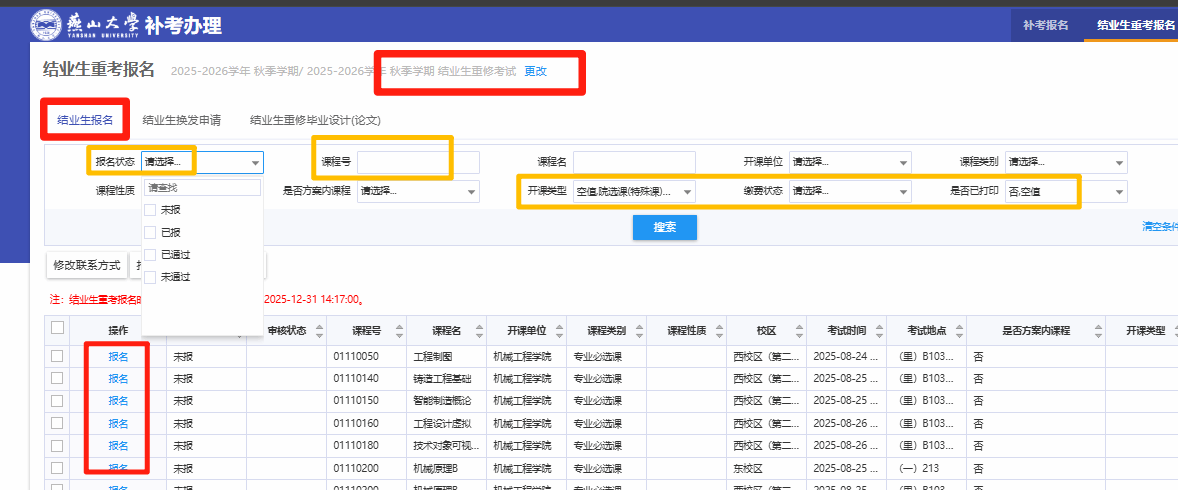Select the checkbox for course 01110050 row
The height and width of the screenshot is (490, 1178).
57,356
